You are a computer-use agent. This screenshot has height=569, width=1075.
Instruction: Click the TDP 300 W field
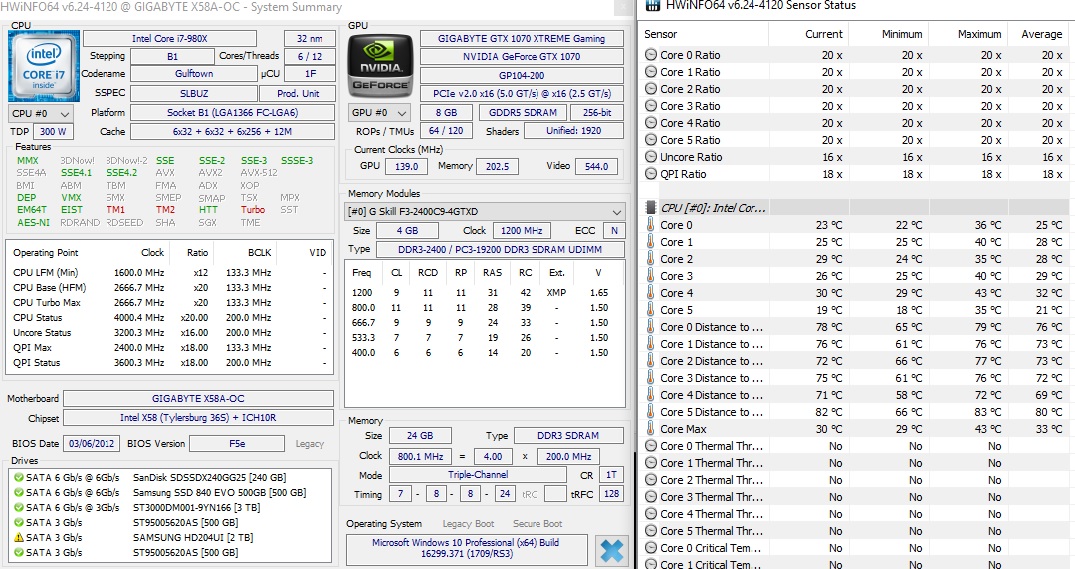click(53, 132)
